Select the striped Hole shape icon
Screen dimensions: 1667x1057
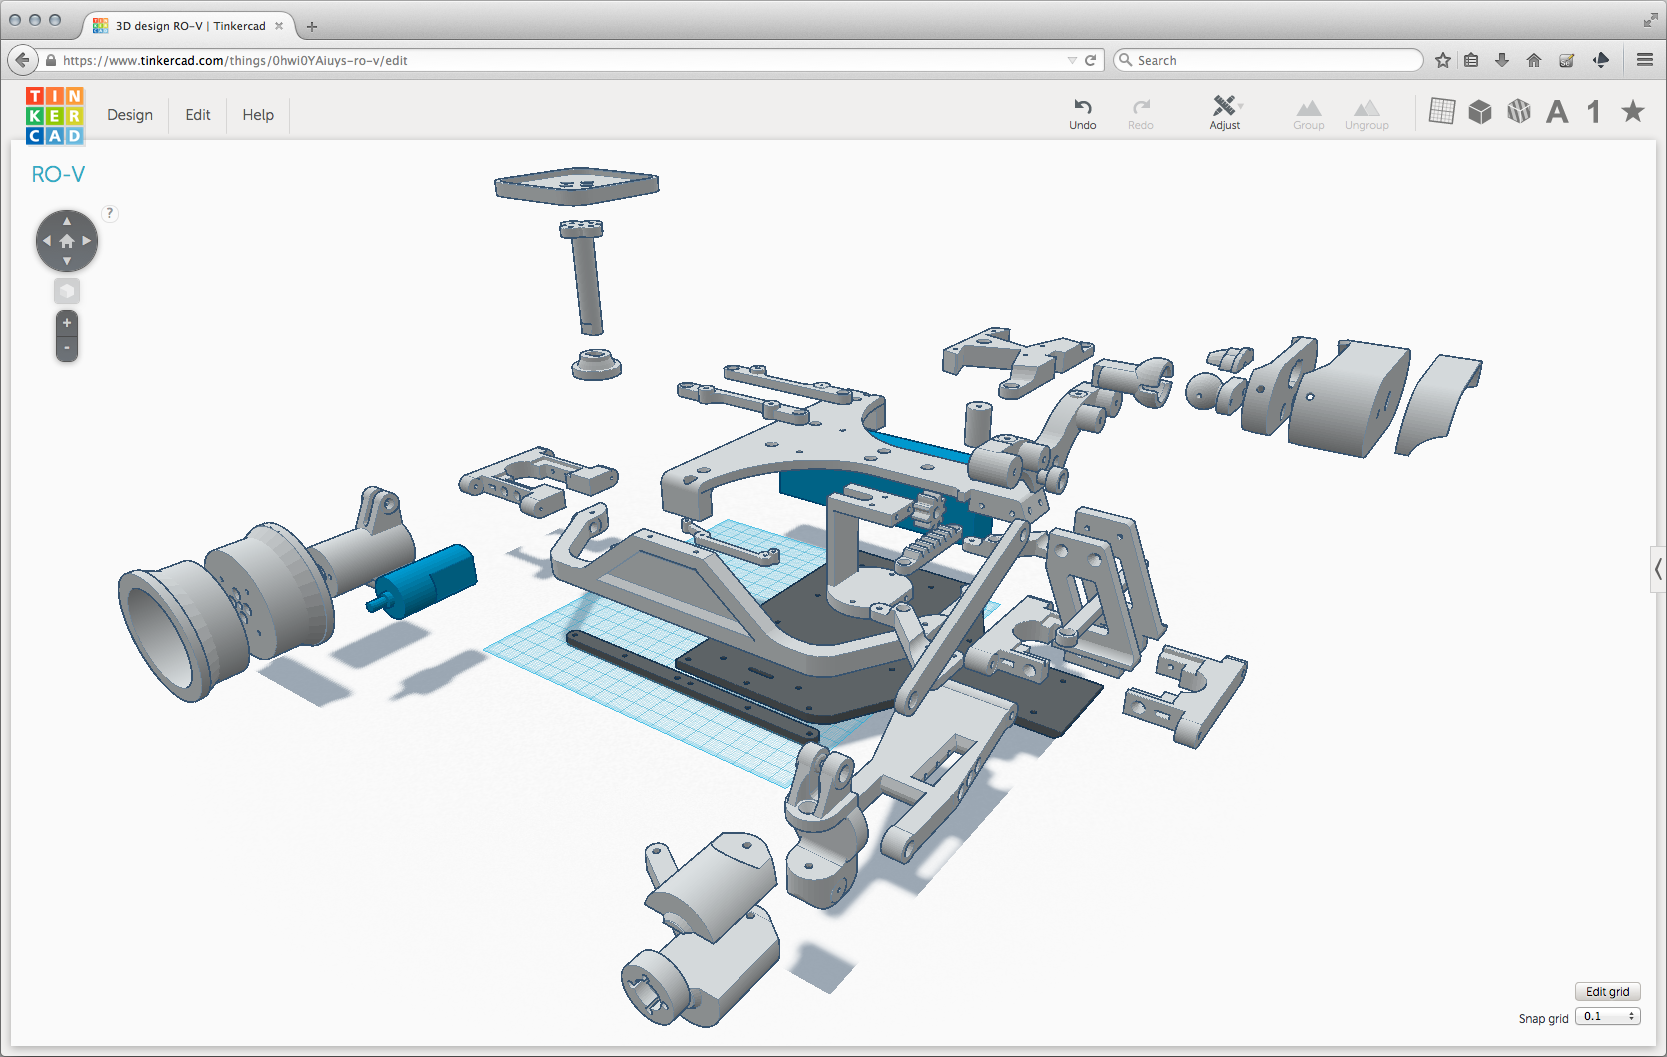click(x=1519, y=111)
